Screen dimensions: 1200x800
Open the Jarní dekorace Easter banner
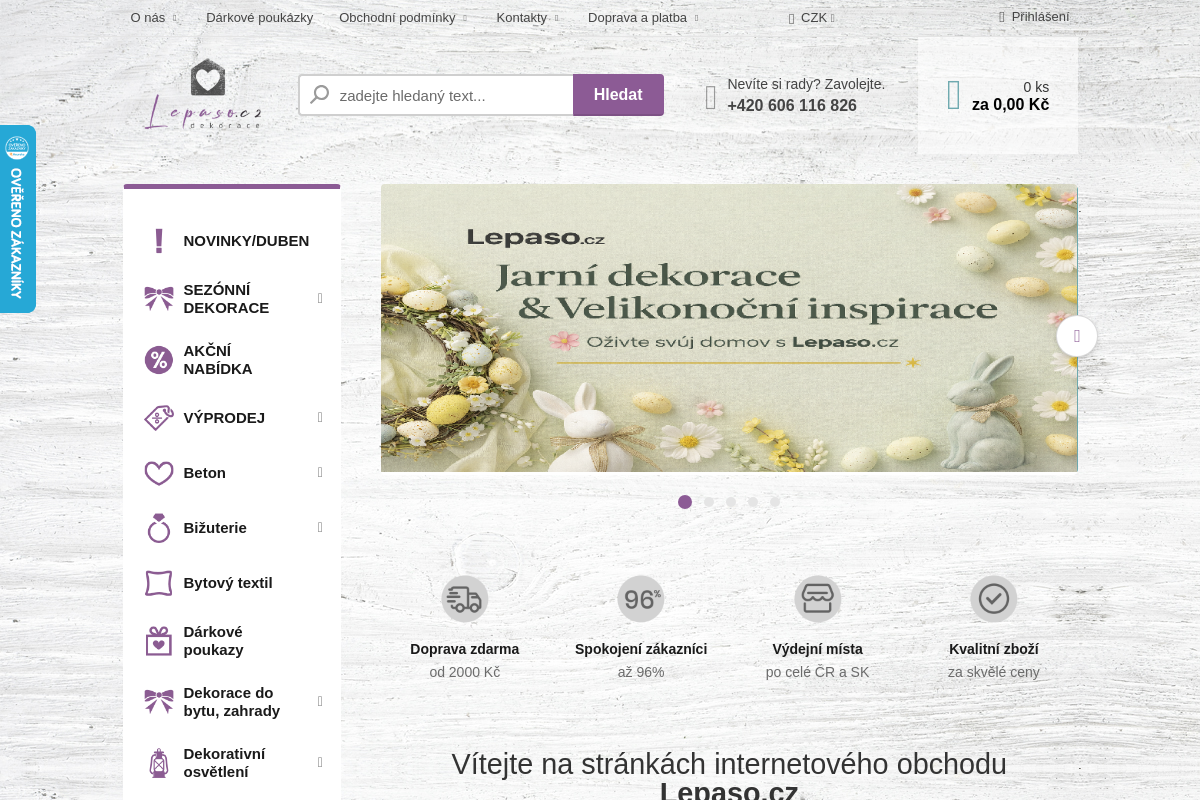729,328
